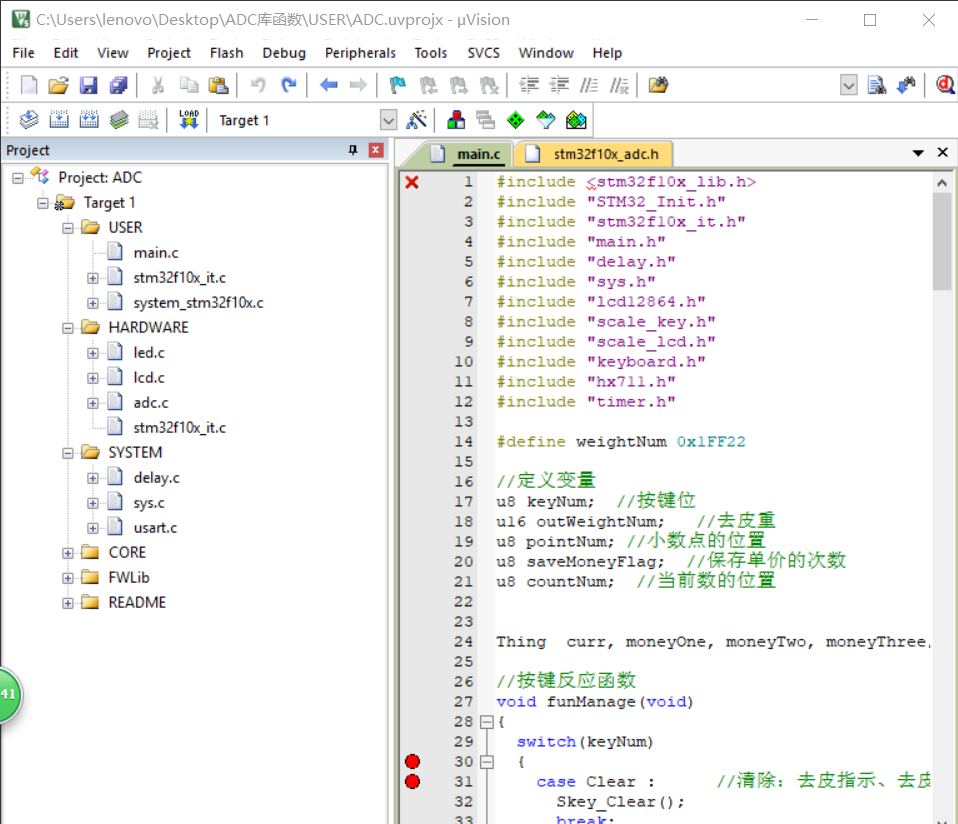Open the SVCS menu

coord(483,53)
